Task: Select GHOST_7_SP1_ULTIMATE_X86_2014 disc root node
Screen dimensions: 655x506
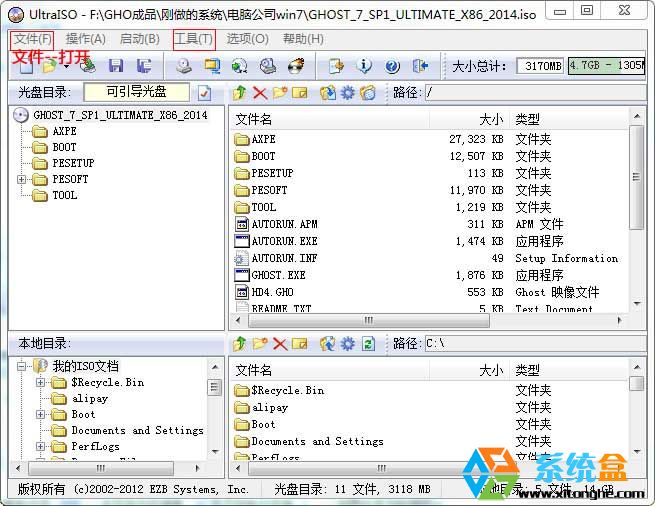Action: [120, 115]
